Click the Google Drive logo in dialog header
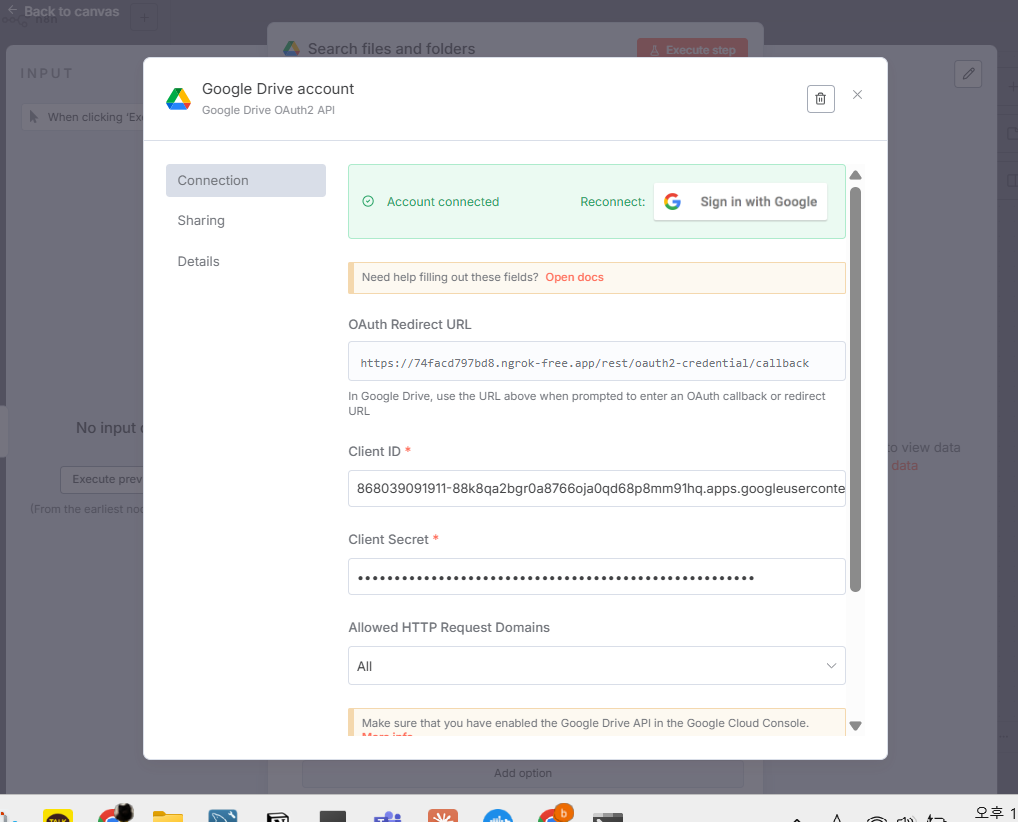 [179, 99]
